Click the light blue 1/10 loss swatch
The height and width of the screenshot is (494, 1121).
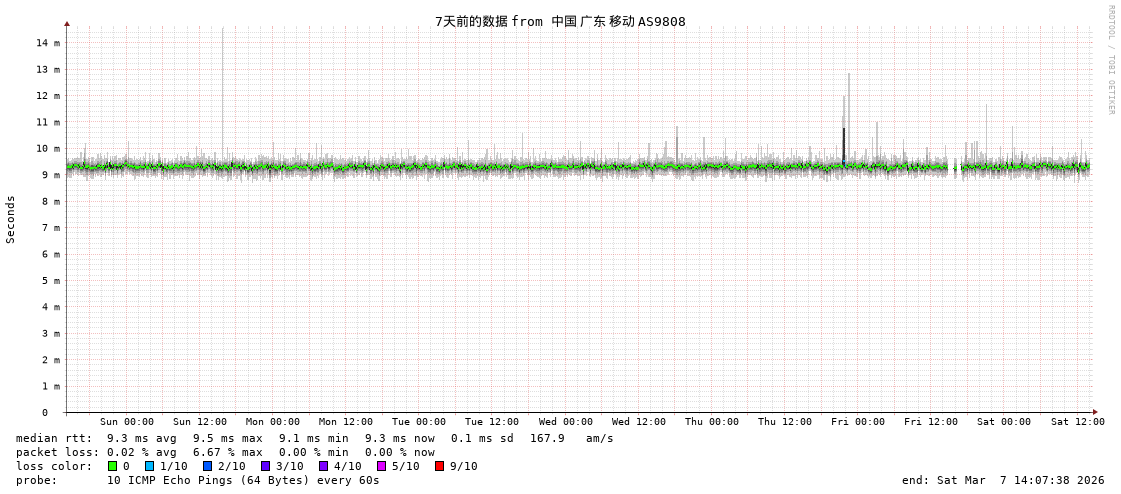pyautogui.click(x=149, y=466)
